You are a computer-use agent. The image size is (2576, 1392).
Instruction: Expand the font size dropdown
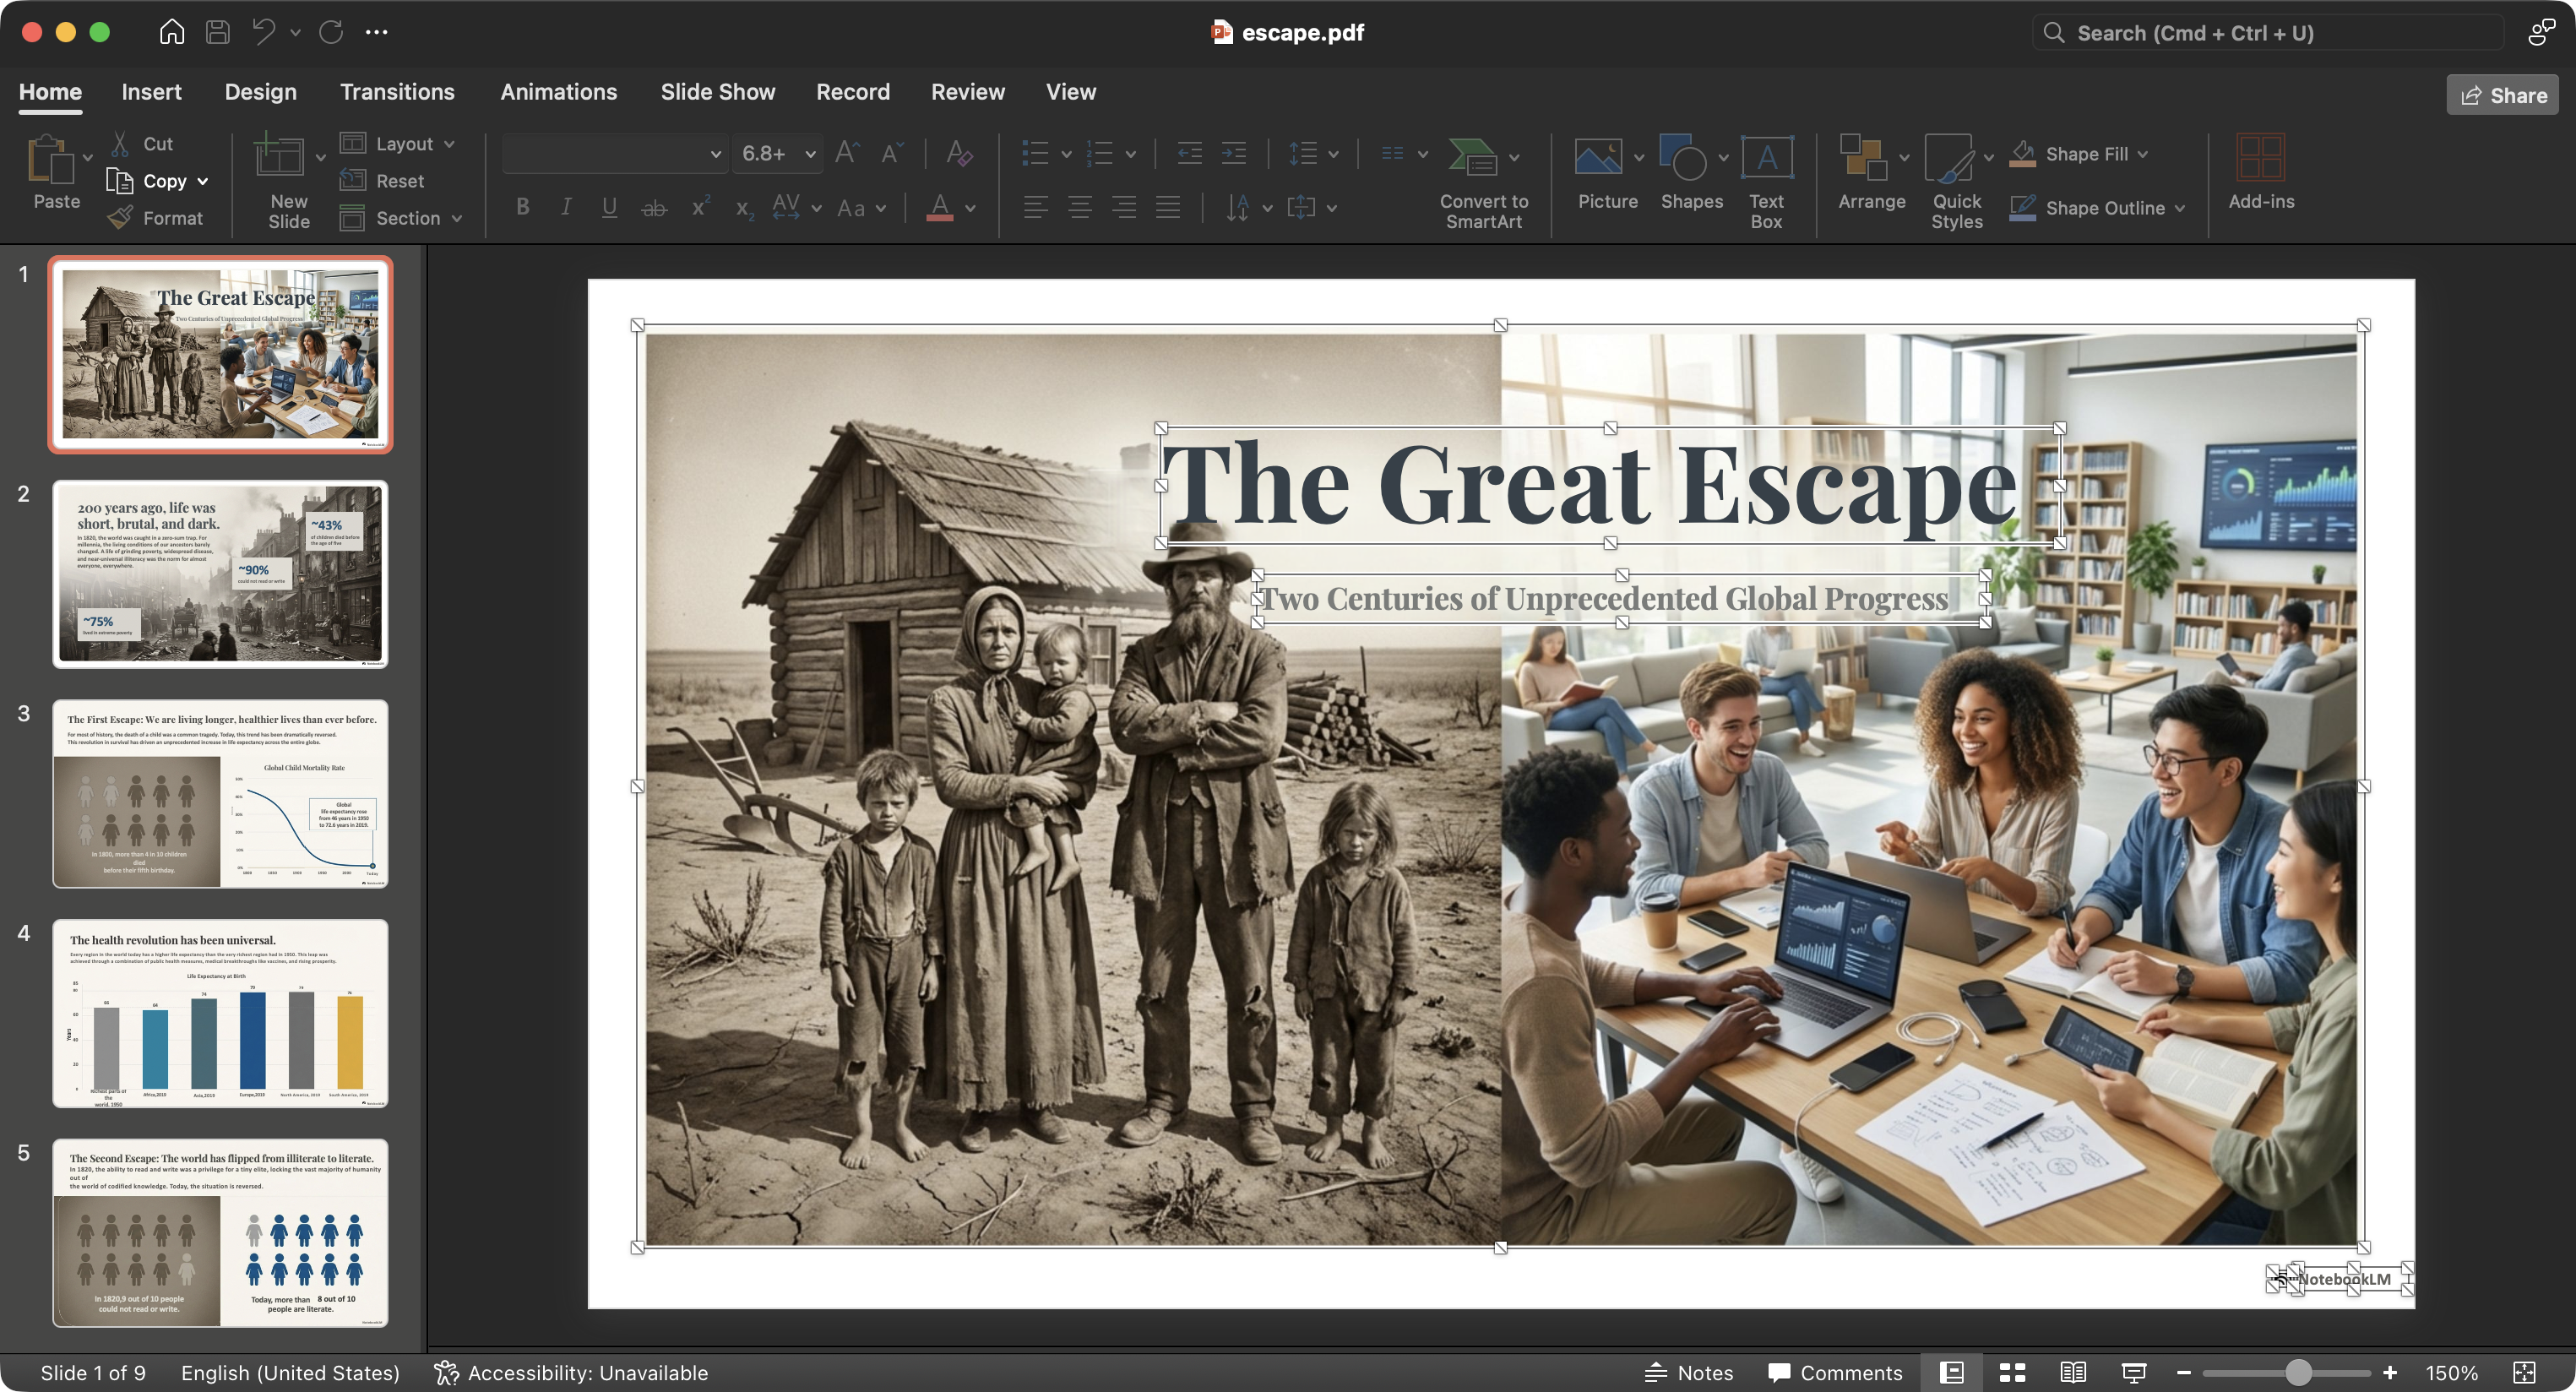tap(810, 154)
